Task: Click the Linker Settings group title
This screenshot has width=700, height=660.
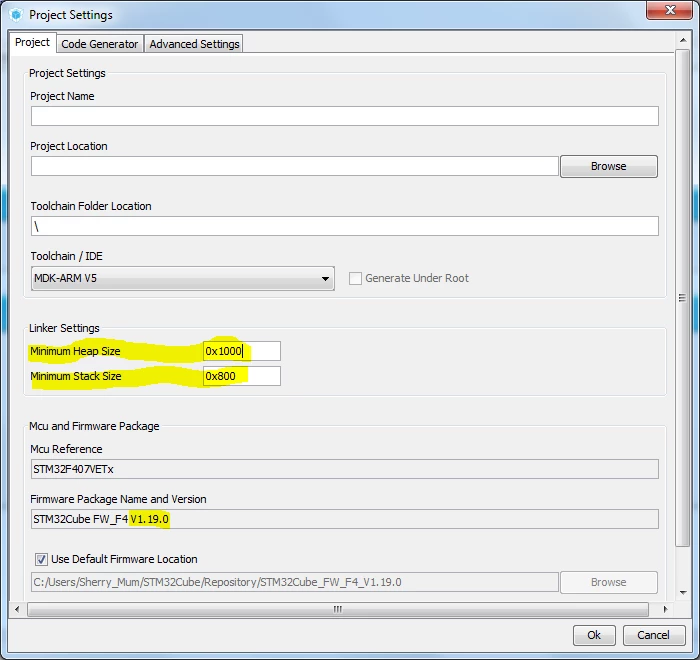Action: coord(64,328)
